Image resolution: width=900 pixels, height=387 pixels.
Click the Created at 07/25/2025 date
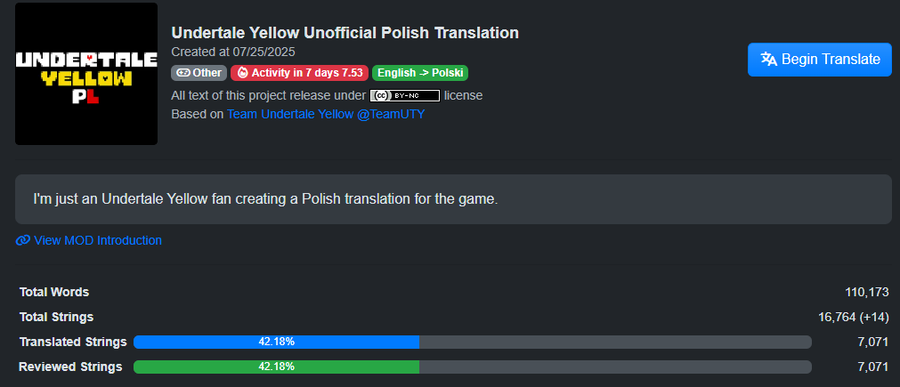point(233,52)
